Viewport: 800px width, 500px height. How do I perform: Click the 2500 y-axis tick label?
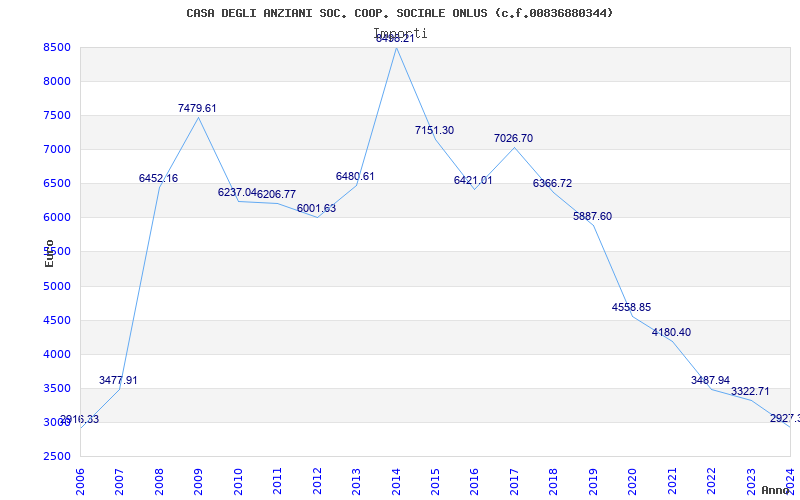pos(57,456)
